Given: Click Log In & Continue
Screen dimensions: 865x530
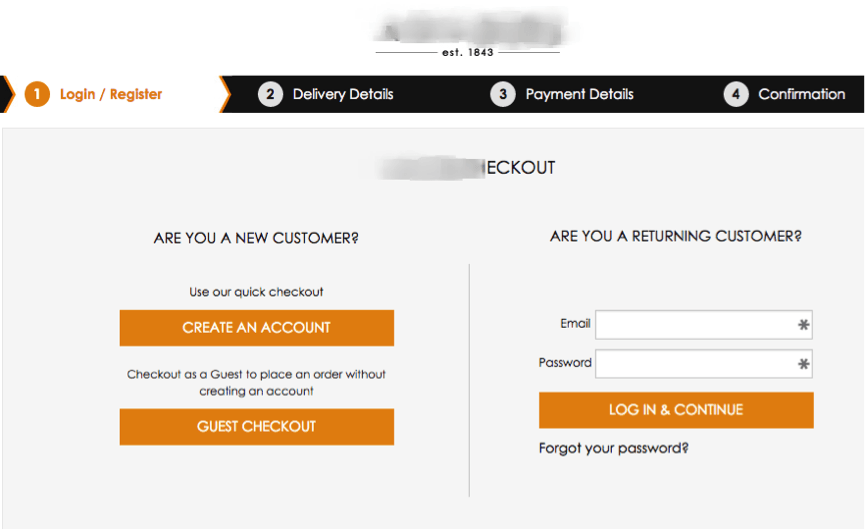Looking at the screenshot, I should [x=676, y=410].
